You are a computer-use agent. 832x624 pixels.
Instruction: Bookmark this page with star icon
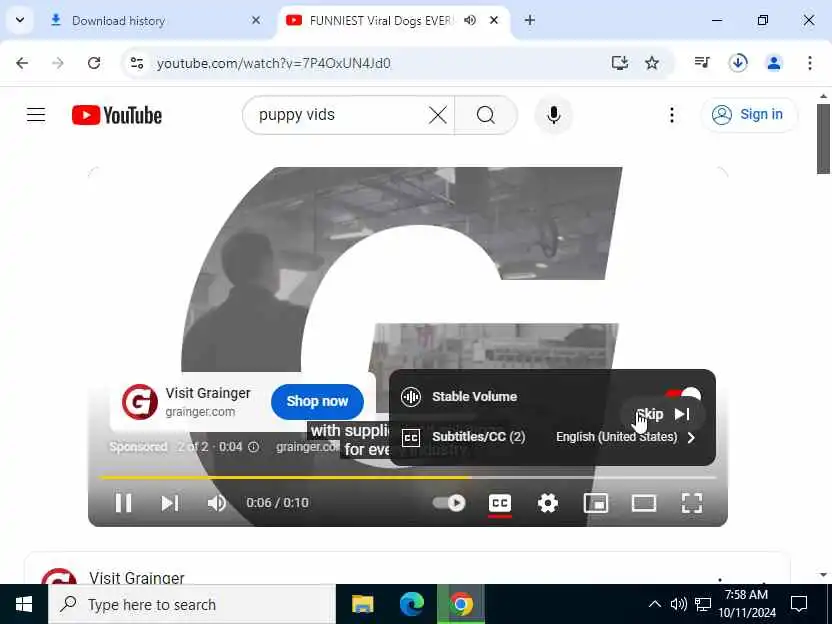(x=652, y=63)
